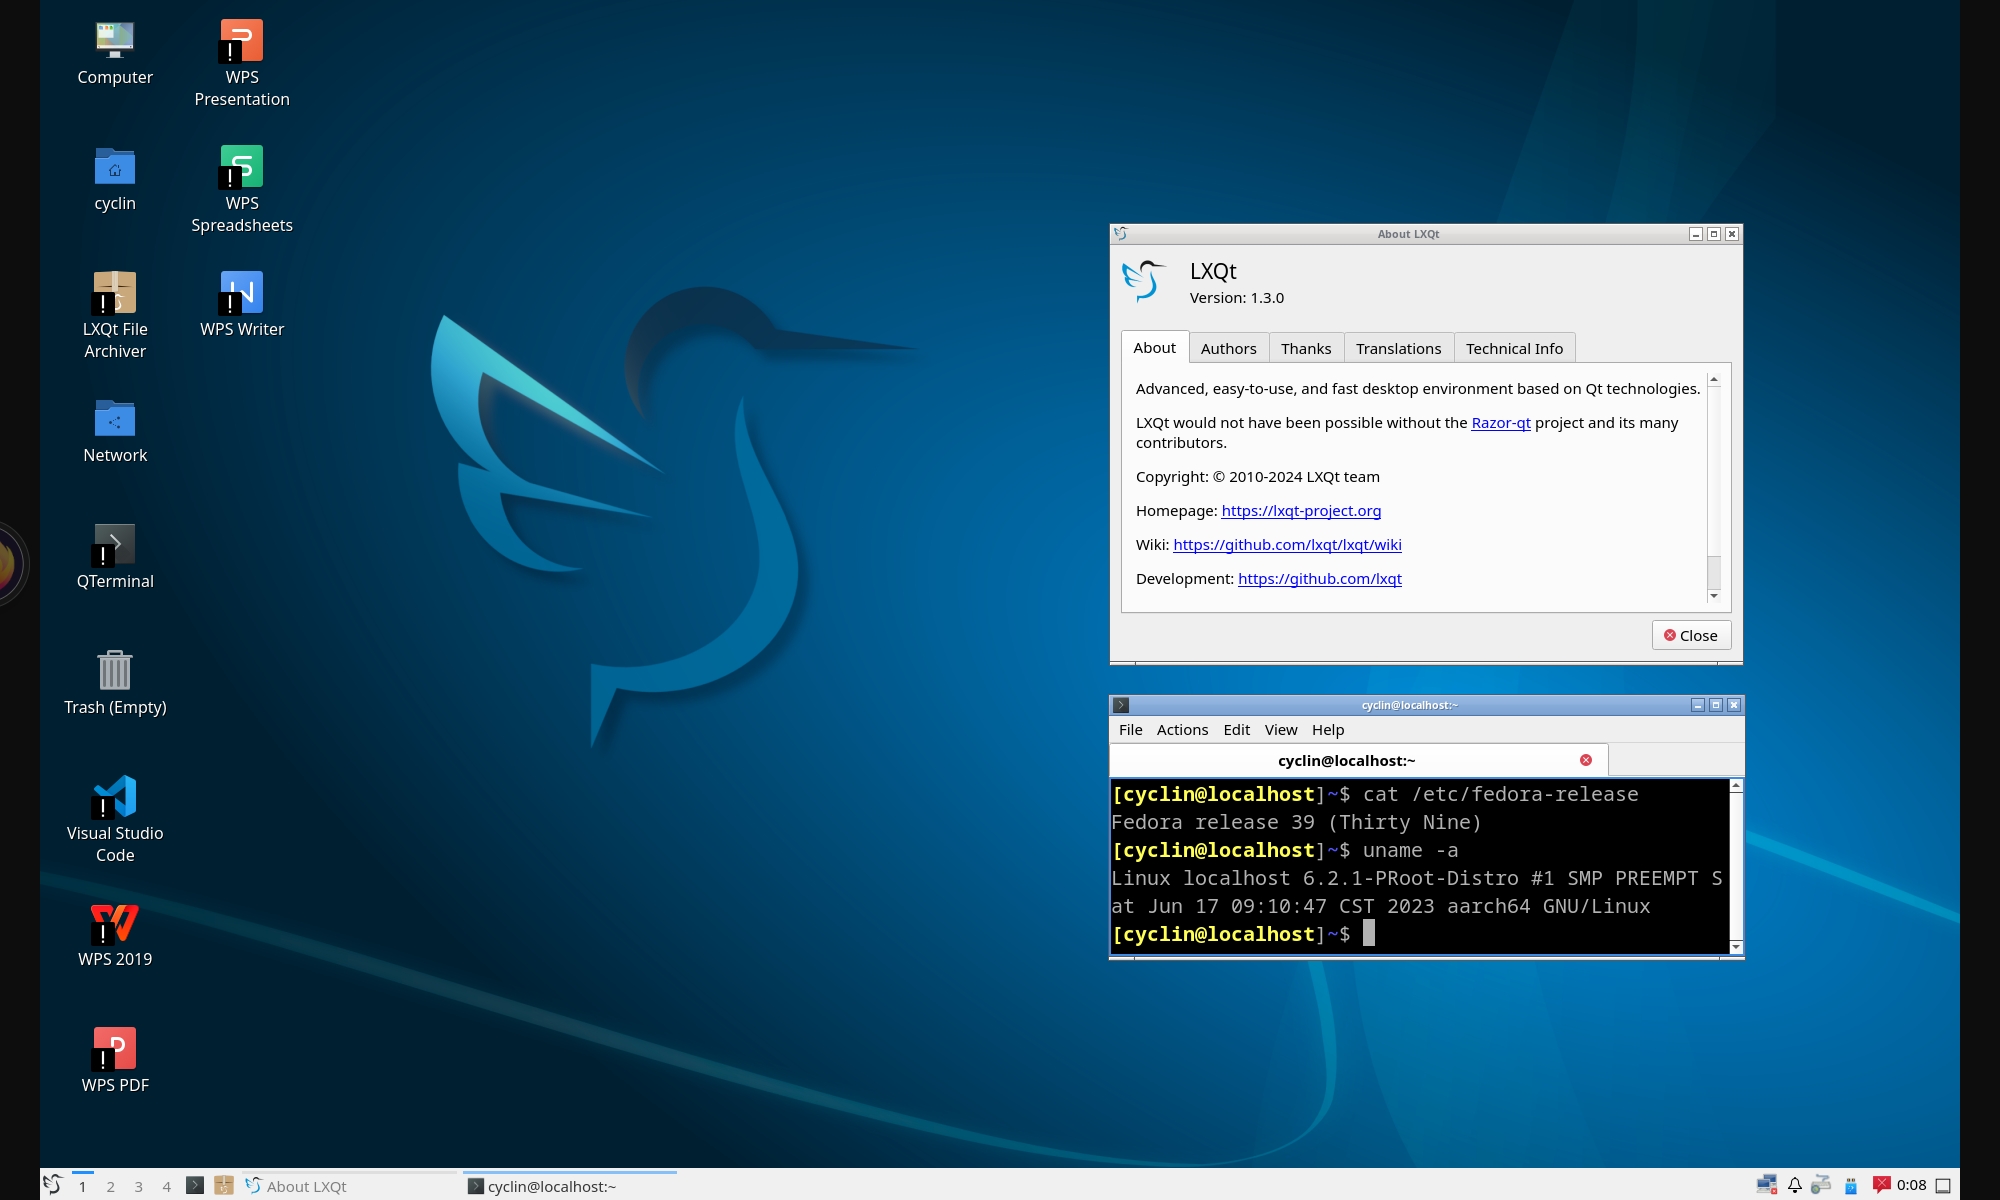Click the red speech-bubble tray icon
Viewport: 2000px width, 1200px height.
(1881, 1185)
